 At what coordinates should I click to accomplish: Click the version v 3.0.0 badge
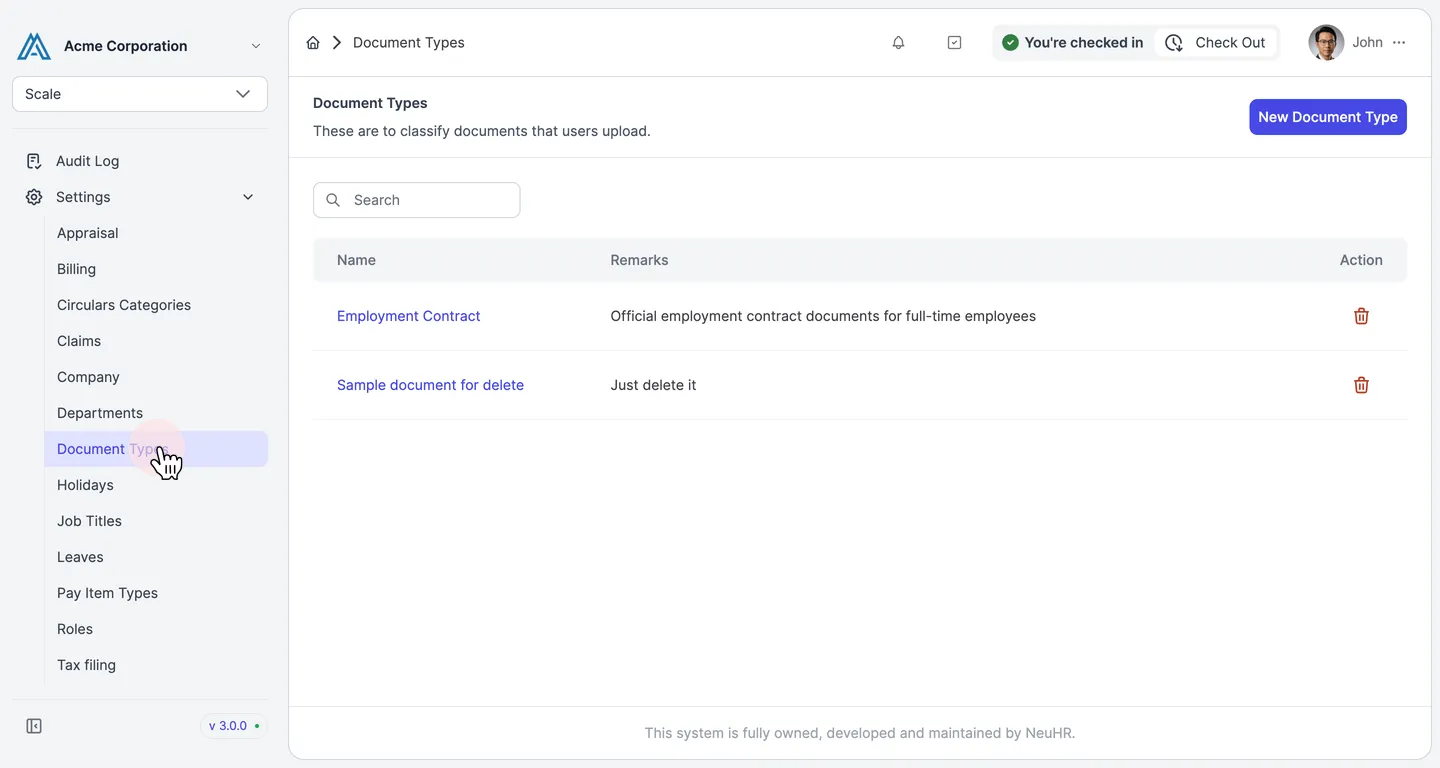click(x=234, y=726)
